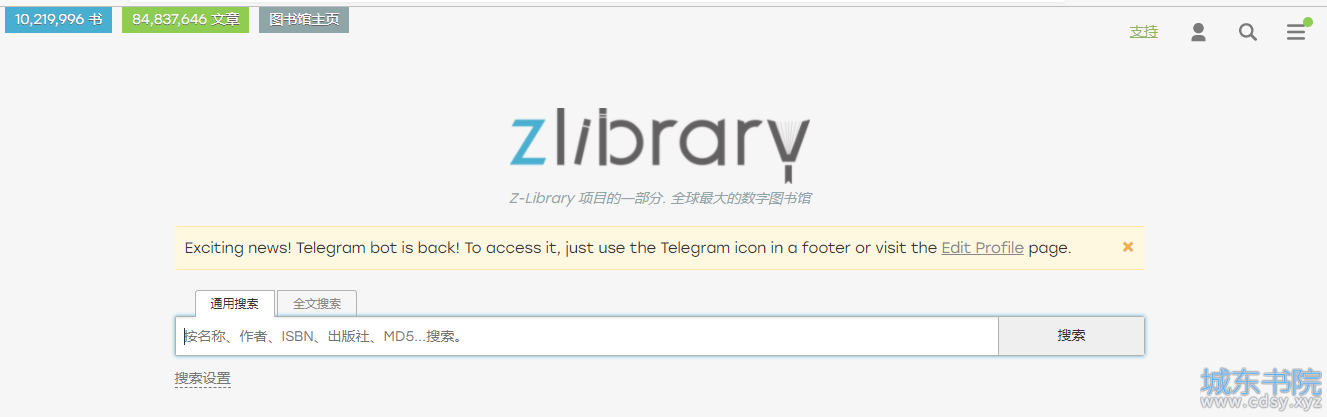
Task: Click the Exciting news Telegram banner text
Action: (x=628, y=248)
